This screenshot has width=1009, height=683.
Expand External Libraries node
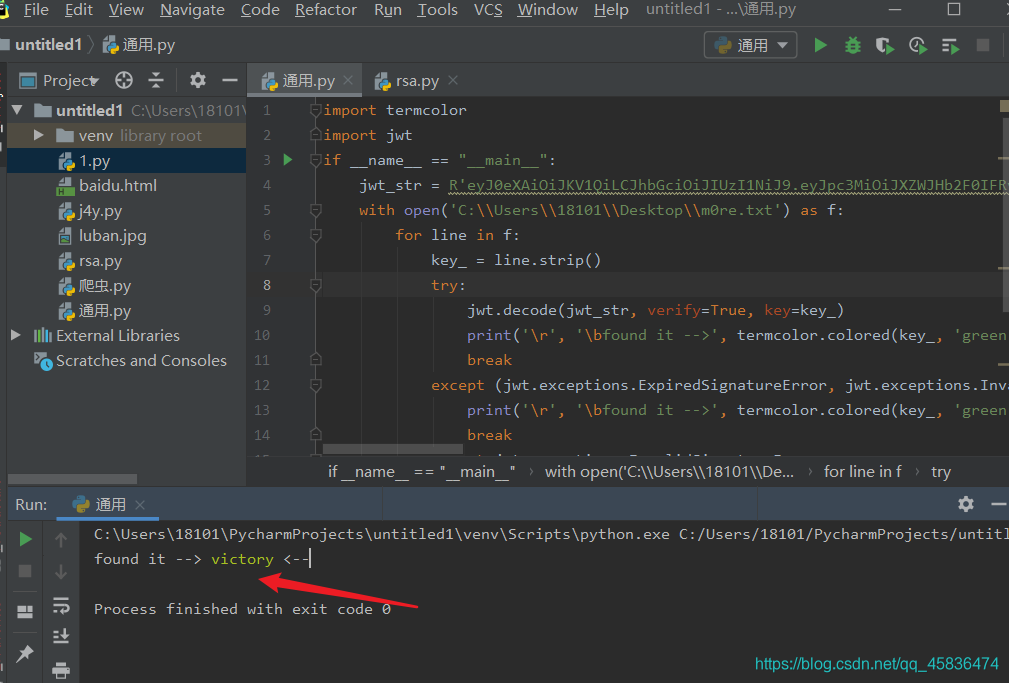(x=16, y=335)
